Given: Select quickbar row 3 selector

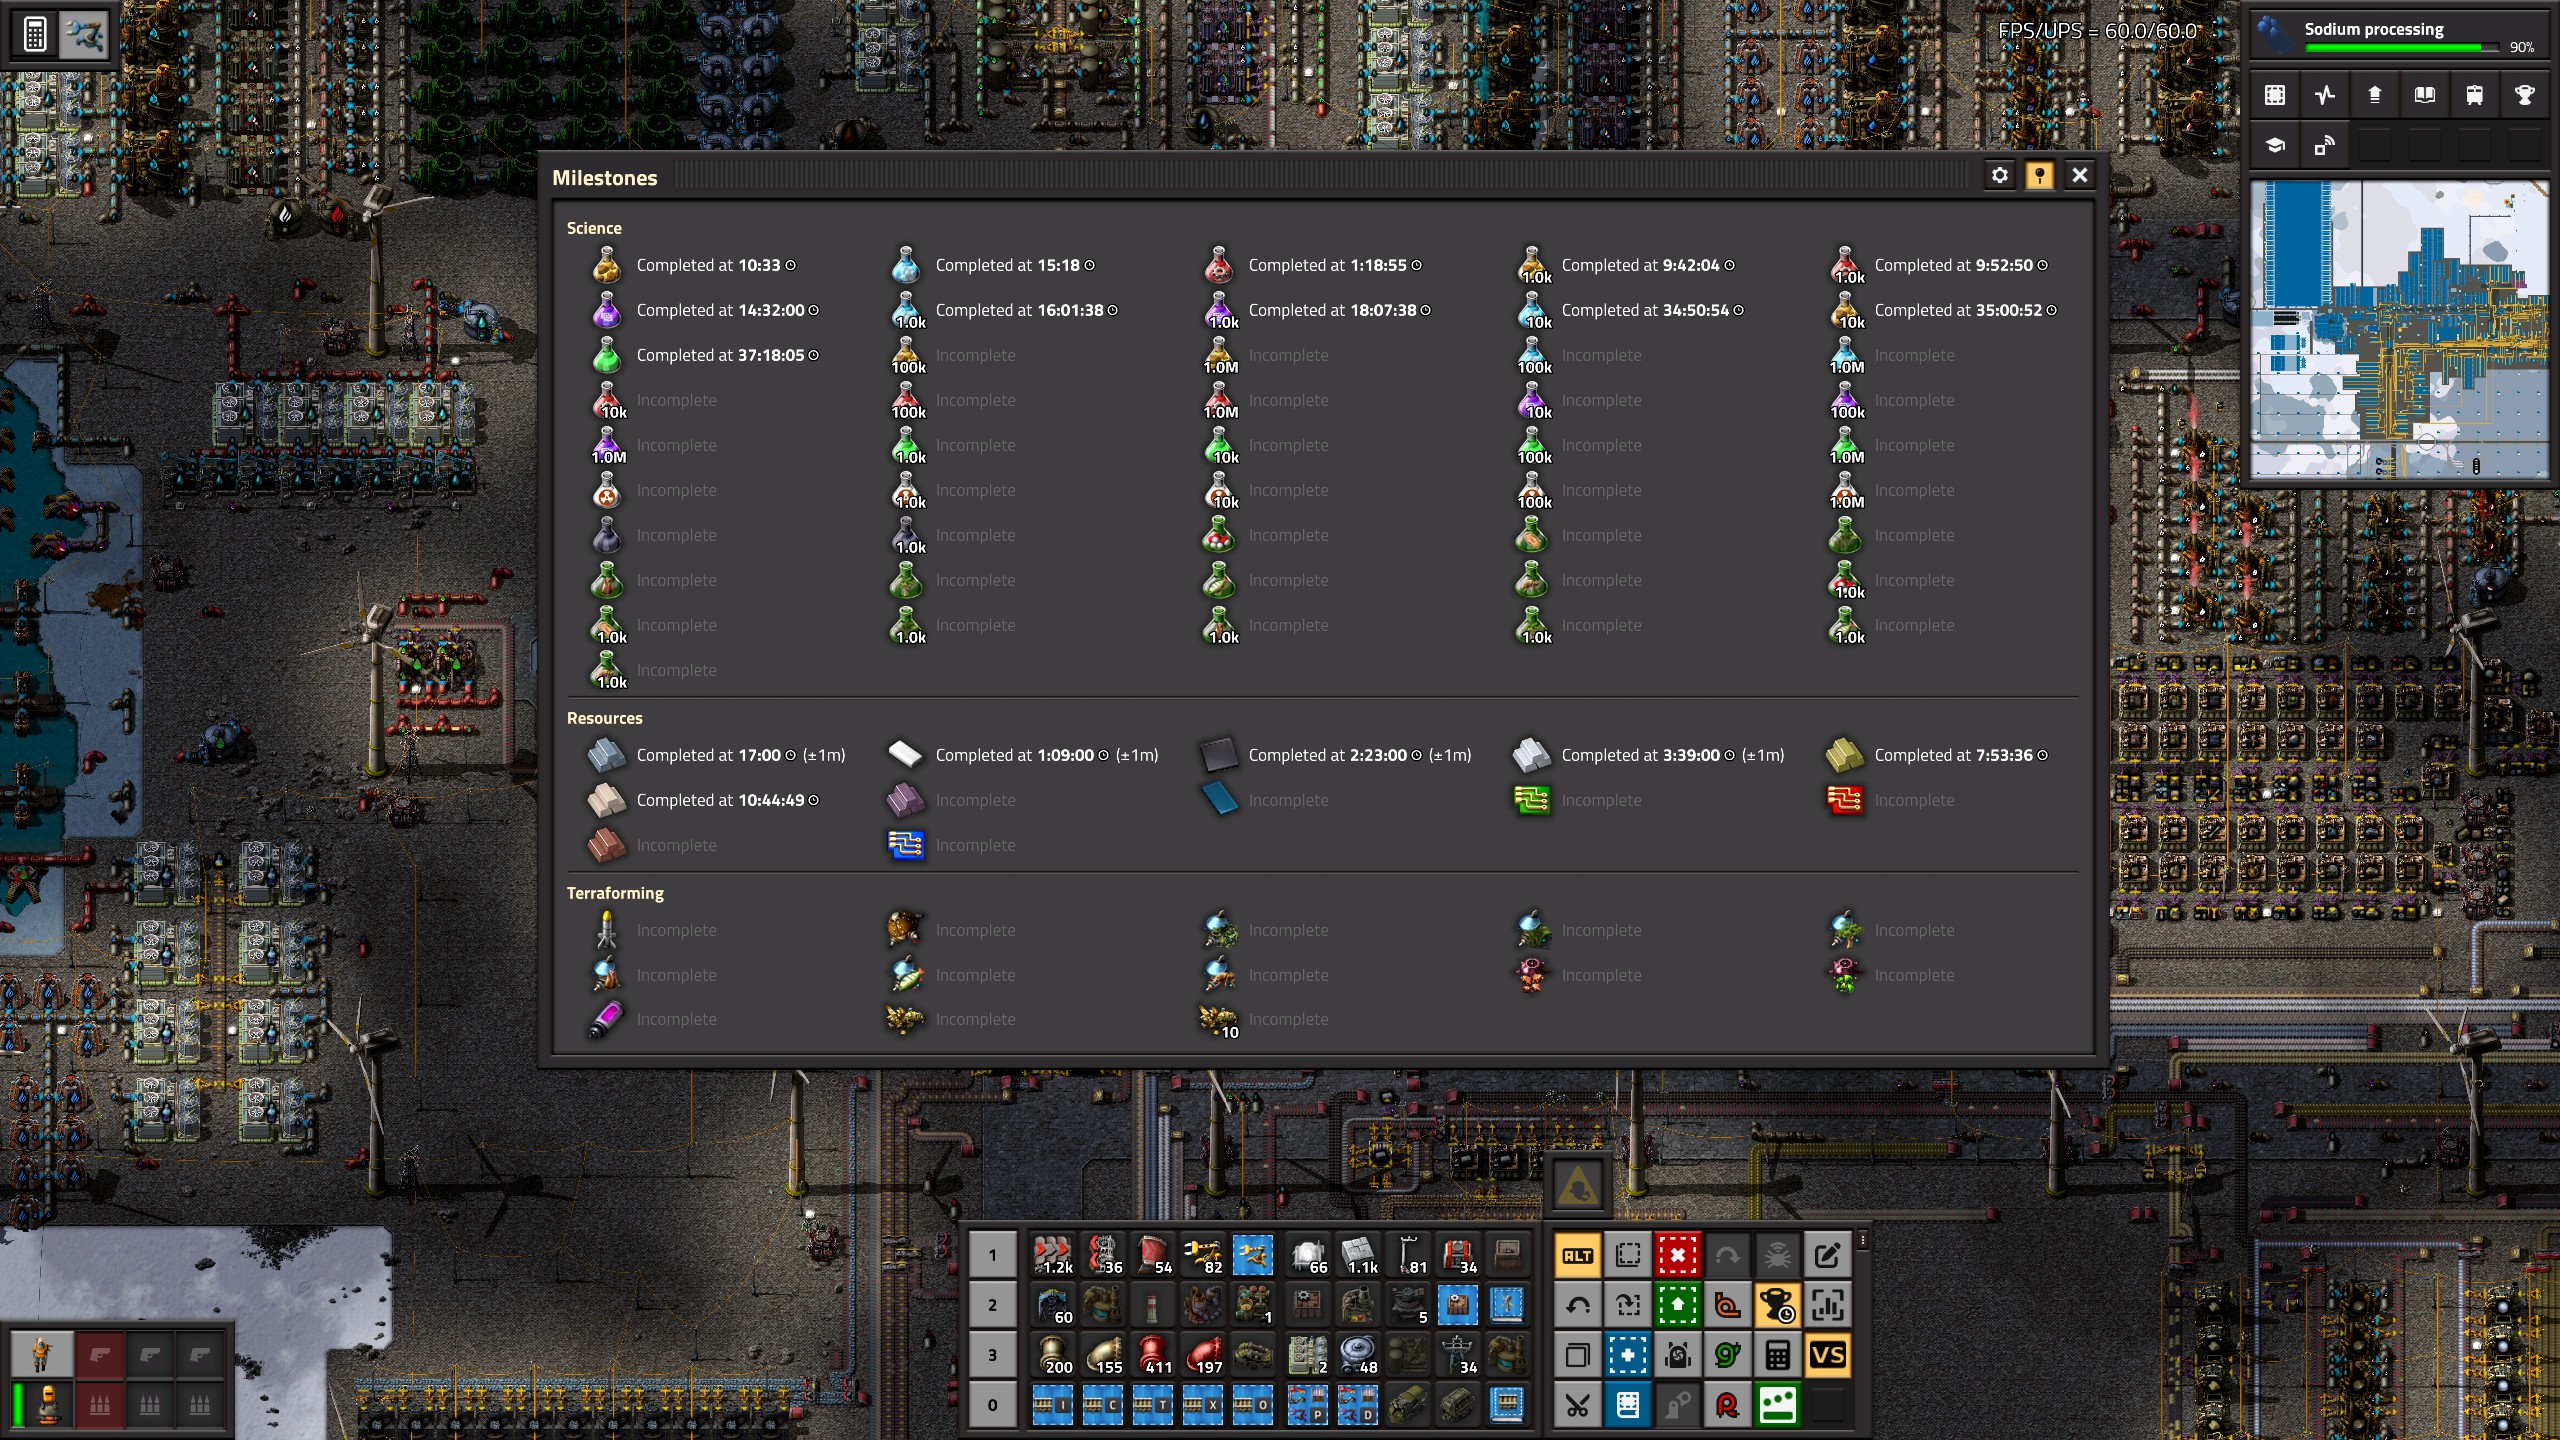Looking at the screenshot, I should [992, 1355].
